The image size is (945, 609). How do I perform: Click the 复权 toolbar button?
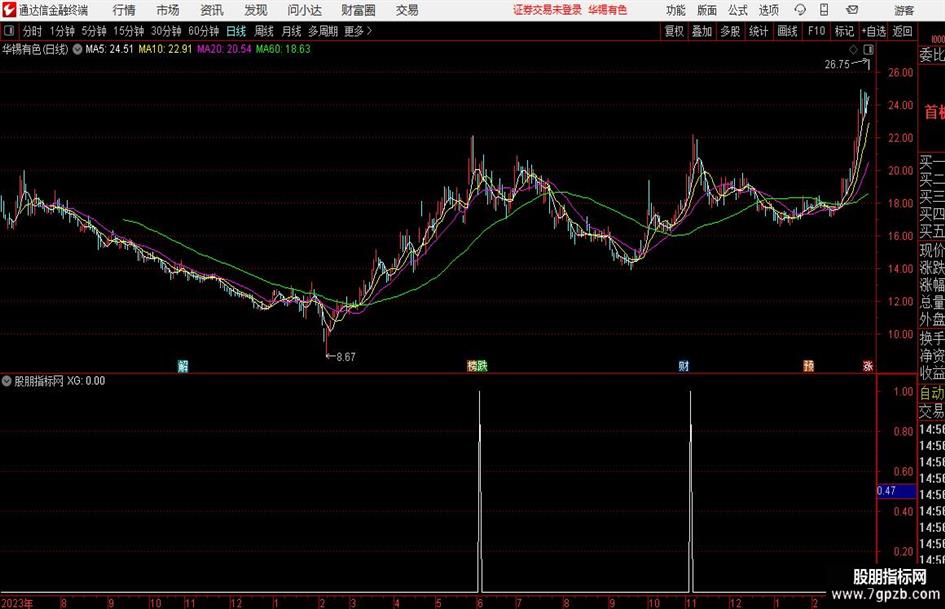674,31
